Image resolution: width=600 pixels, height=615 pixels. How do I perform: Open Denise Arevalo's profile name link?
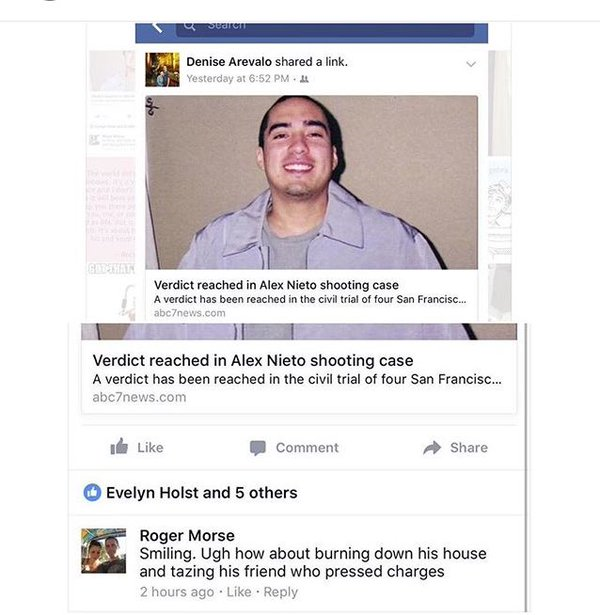(x=229, y=62)
